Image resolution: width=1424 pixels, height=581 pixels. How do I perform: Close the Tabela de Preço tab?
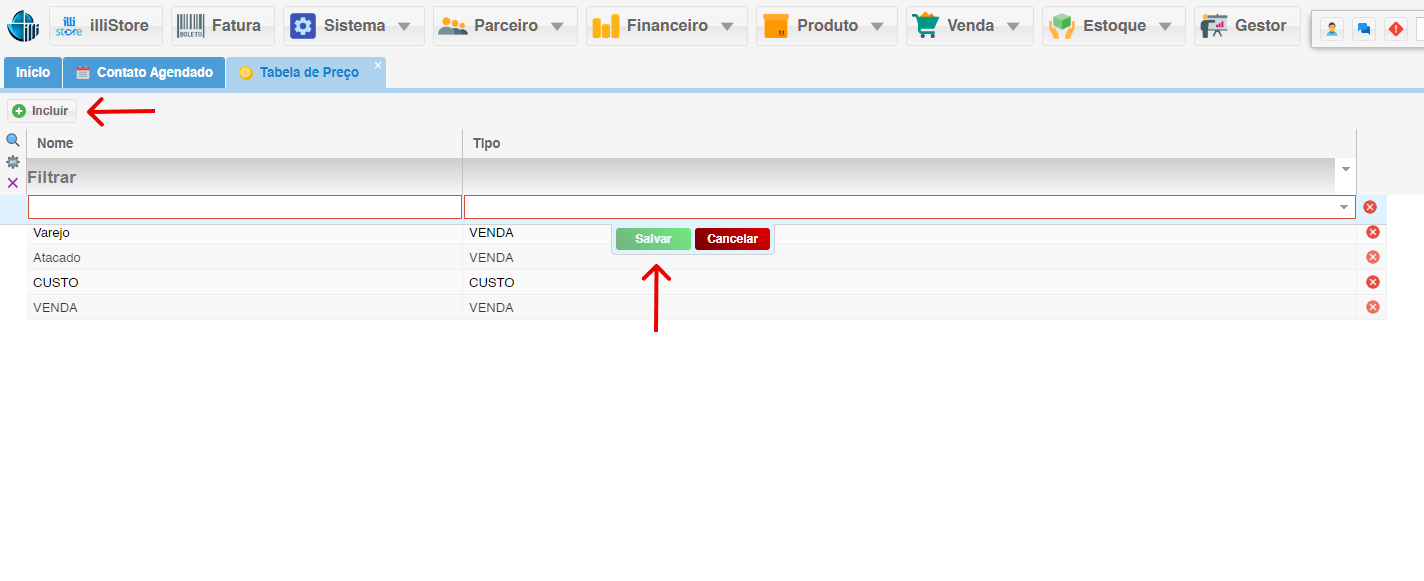tap(378, 65)
